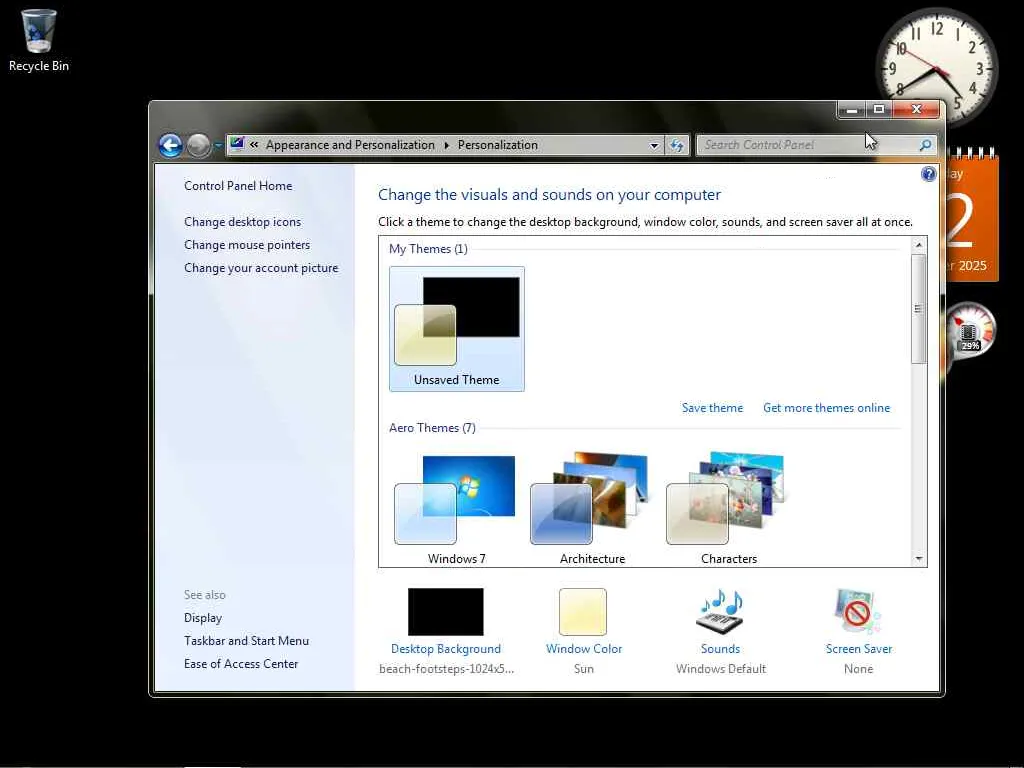Open recent pages dropdown beside Forward button
Image resolution: width=1024 pixels, height=768 pixels.
pos(218,146)
